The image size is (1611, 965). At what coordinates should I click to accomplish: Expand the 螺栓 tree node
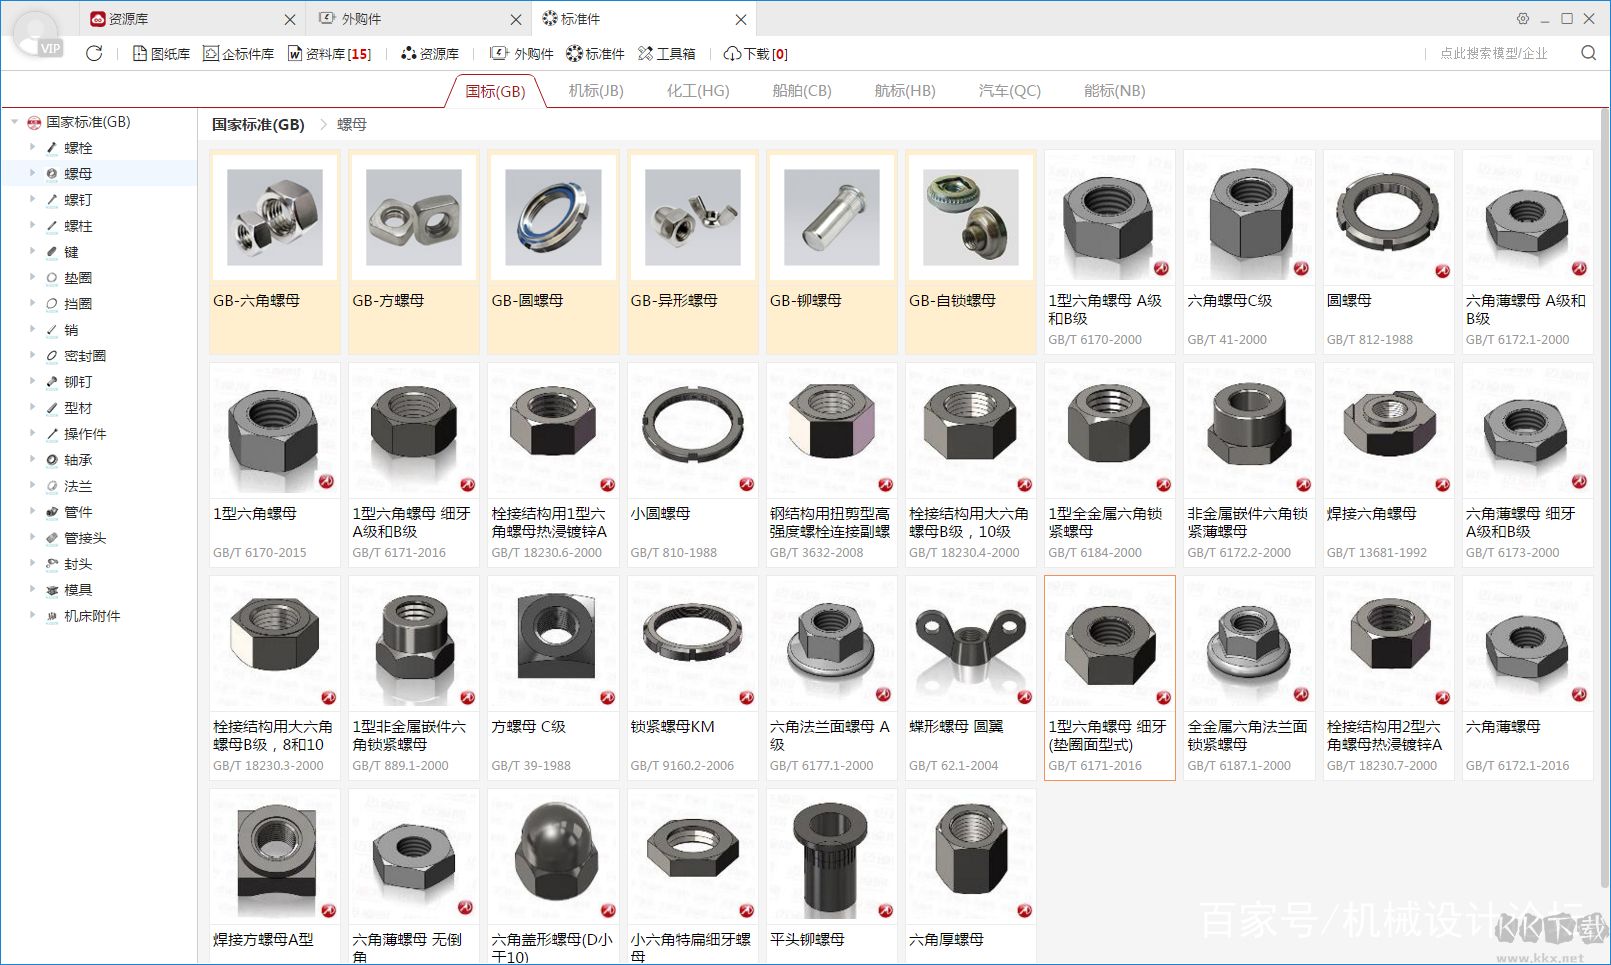32,147
